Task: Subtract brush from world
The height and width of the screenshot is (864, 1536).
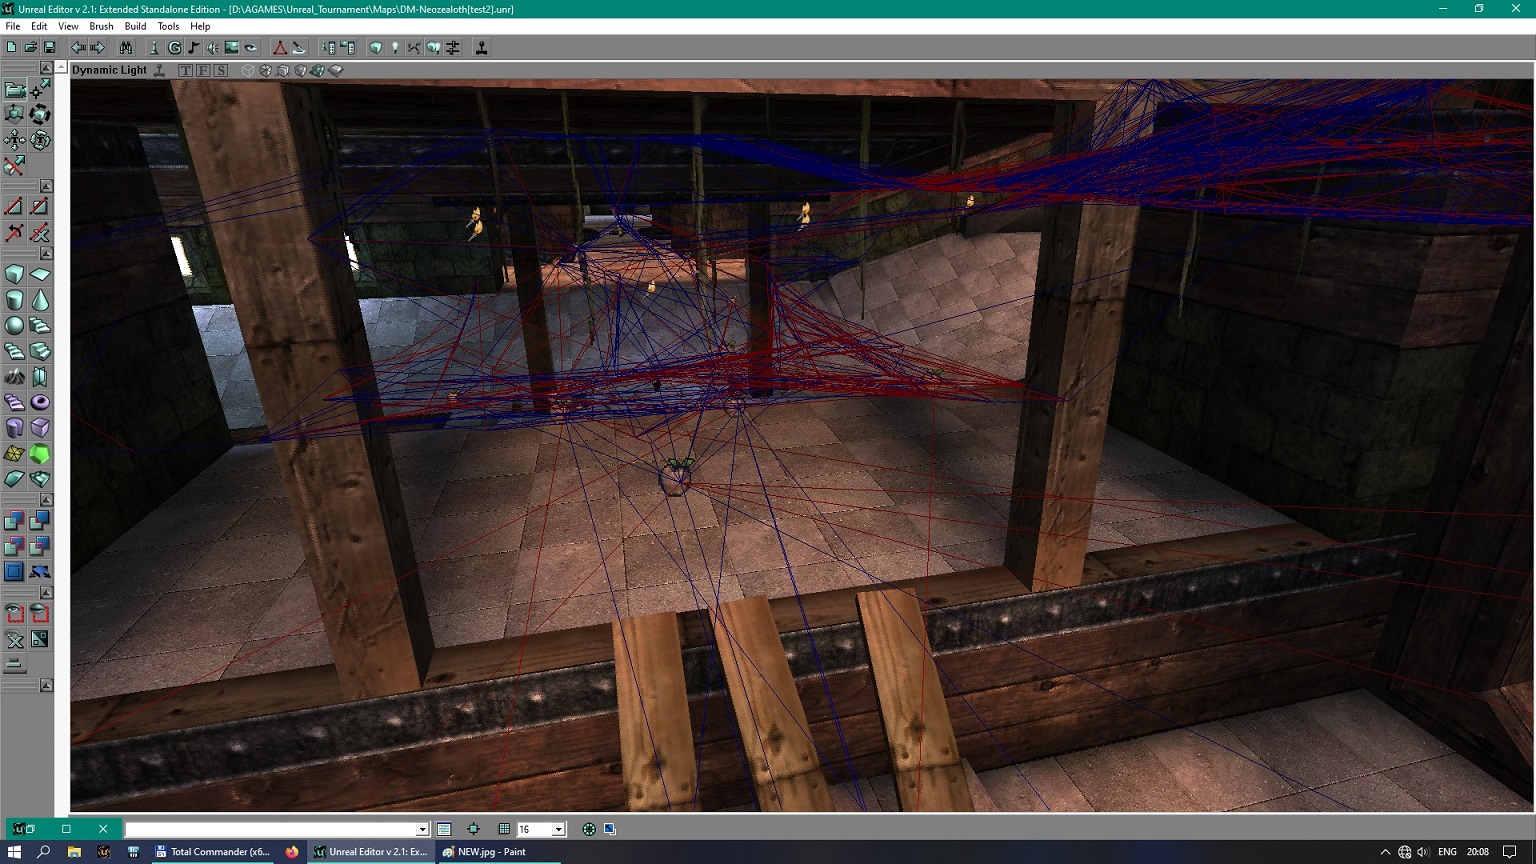Action: coord(40,520)
